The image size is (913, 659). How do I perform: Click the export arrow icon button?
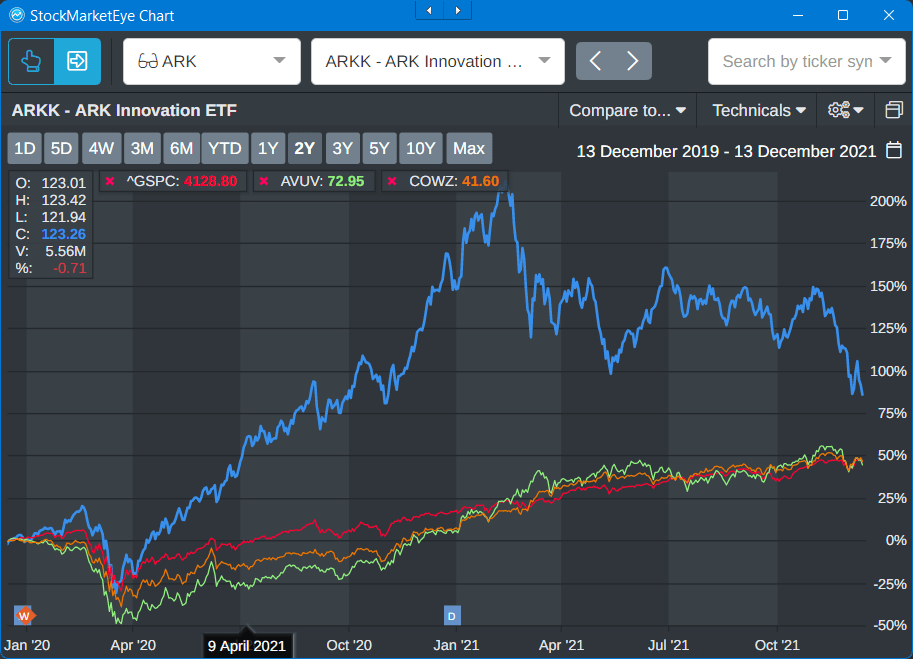(x=77, y=61)
